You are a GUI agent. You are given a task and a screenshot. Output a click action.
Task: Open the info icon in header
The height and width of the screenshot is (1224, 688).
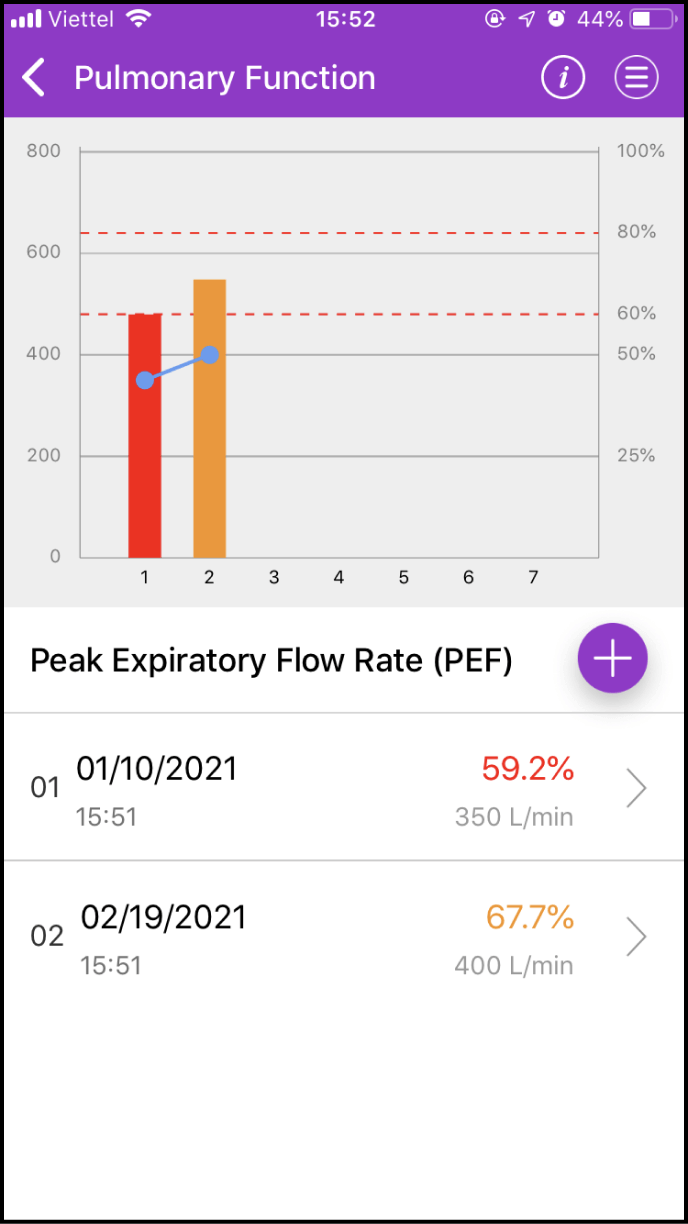click(563, 78)
